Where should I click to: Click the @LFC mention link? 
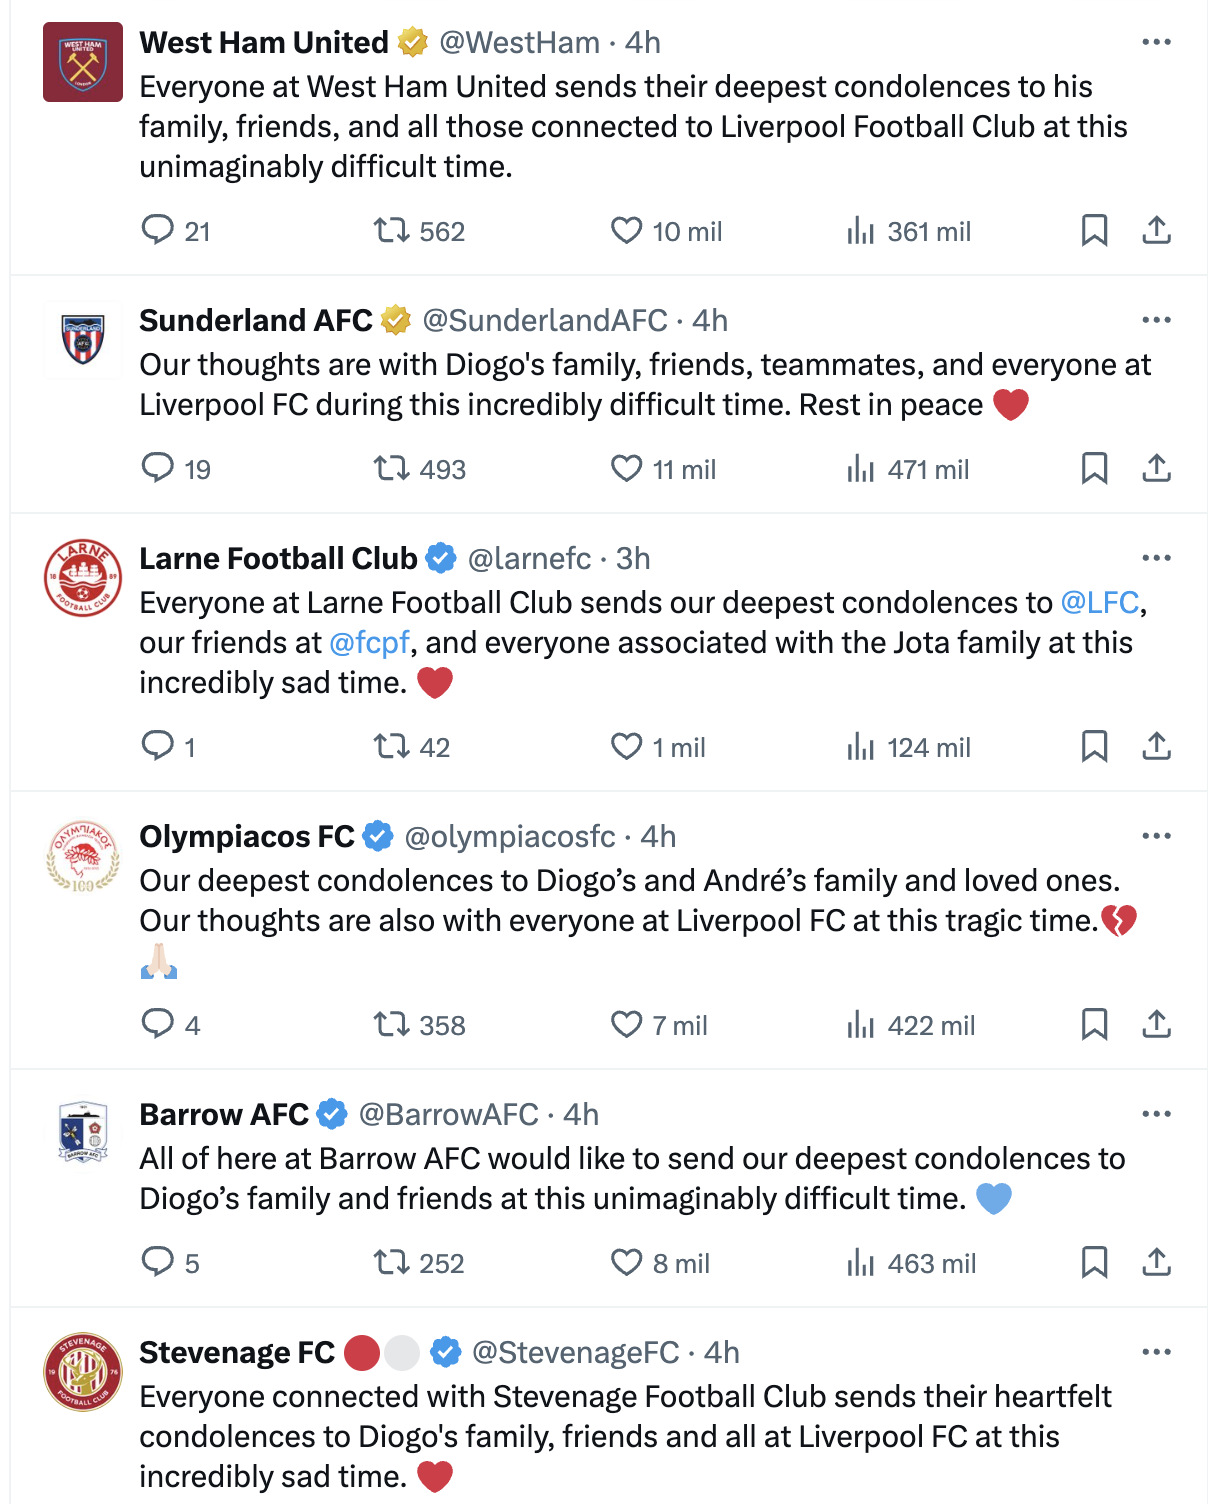coord(1099,603)
